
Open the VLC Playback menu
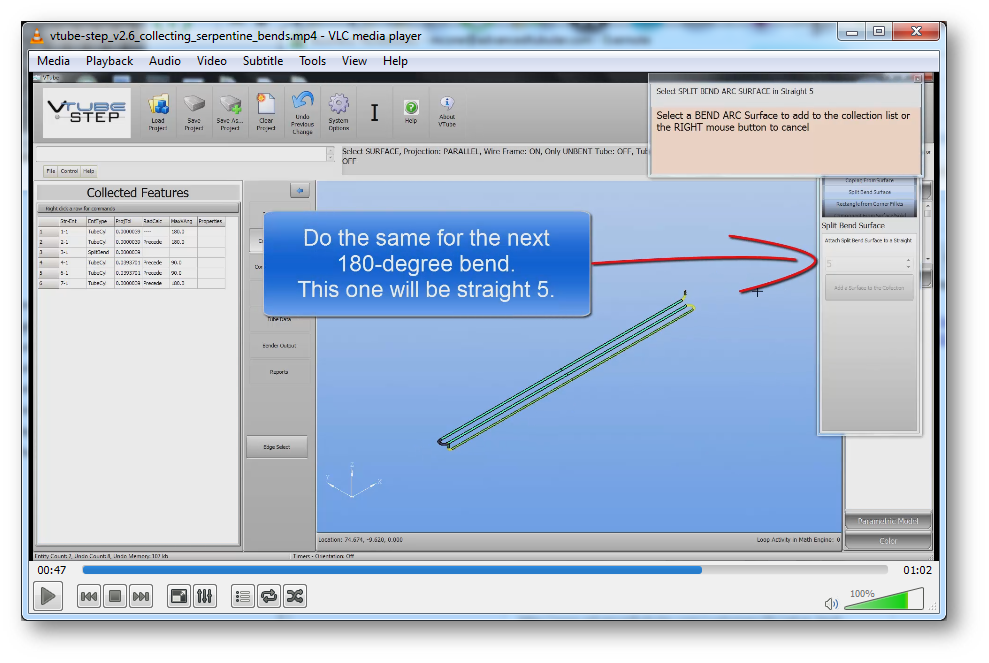coord(109,61)
